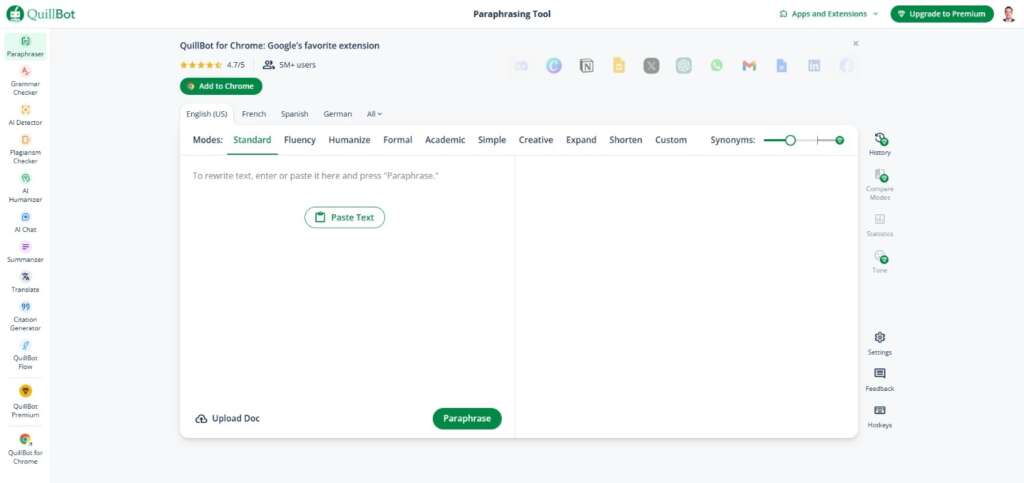Open Compare Modes panel
The width and height of the screenshot is (1024, 483).
point(880,185)
